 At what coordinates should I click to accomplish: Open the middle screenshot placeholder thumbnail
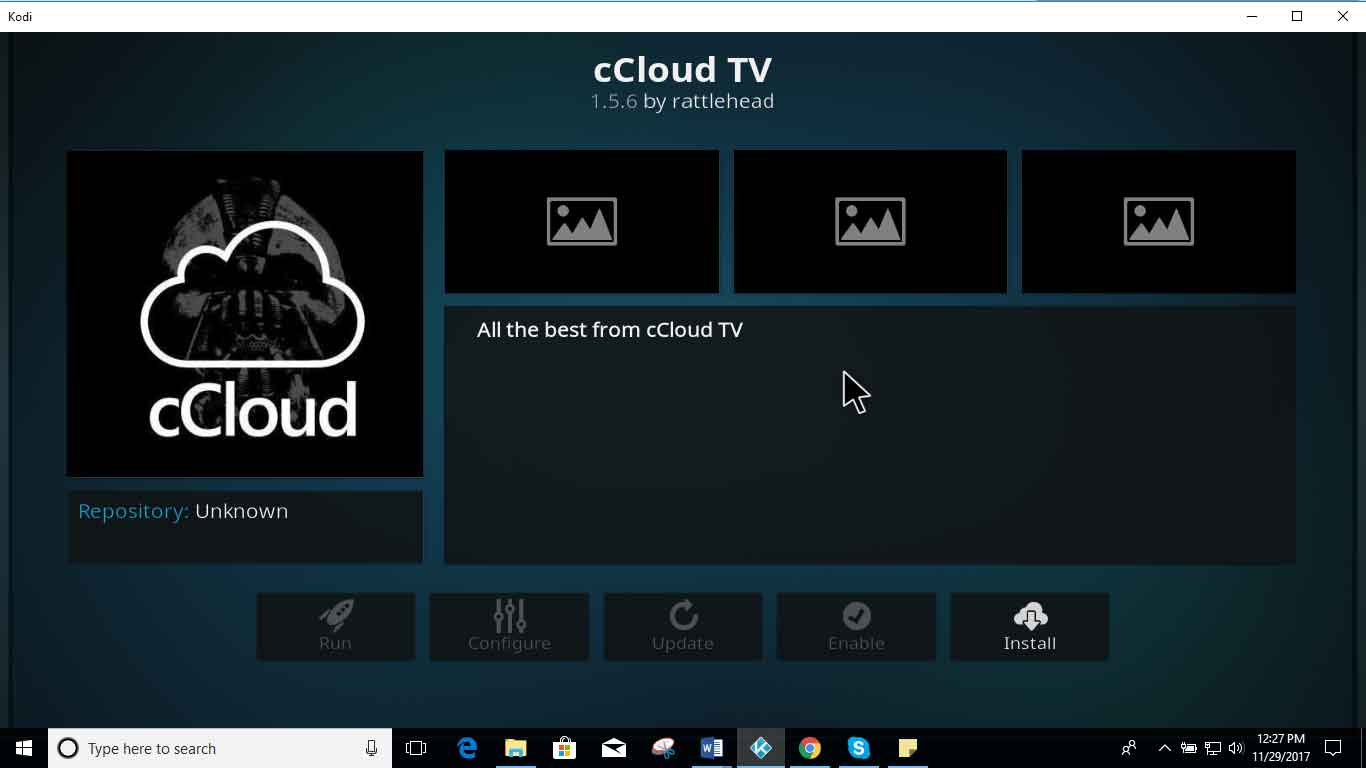(870, 222)
